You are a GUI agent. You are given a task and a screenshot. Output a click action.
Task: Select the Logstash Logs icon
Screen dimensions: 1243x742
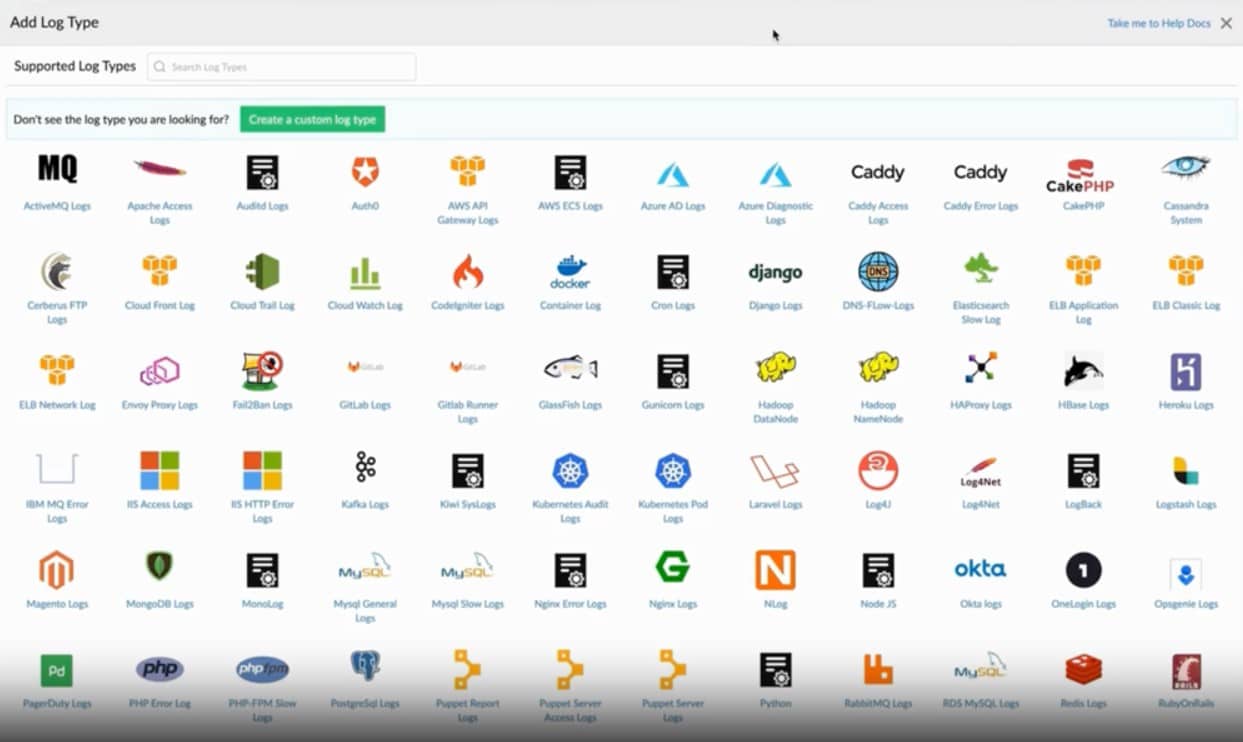(x=1186, y=470)
